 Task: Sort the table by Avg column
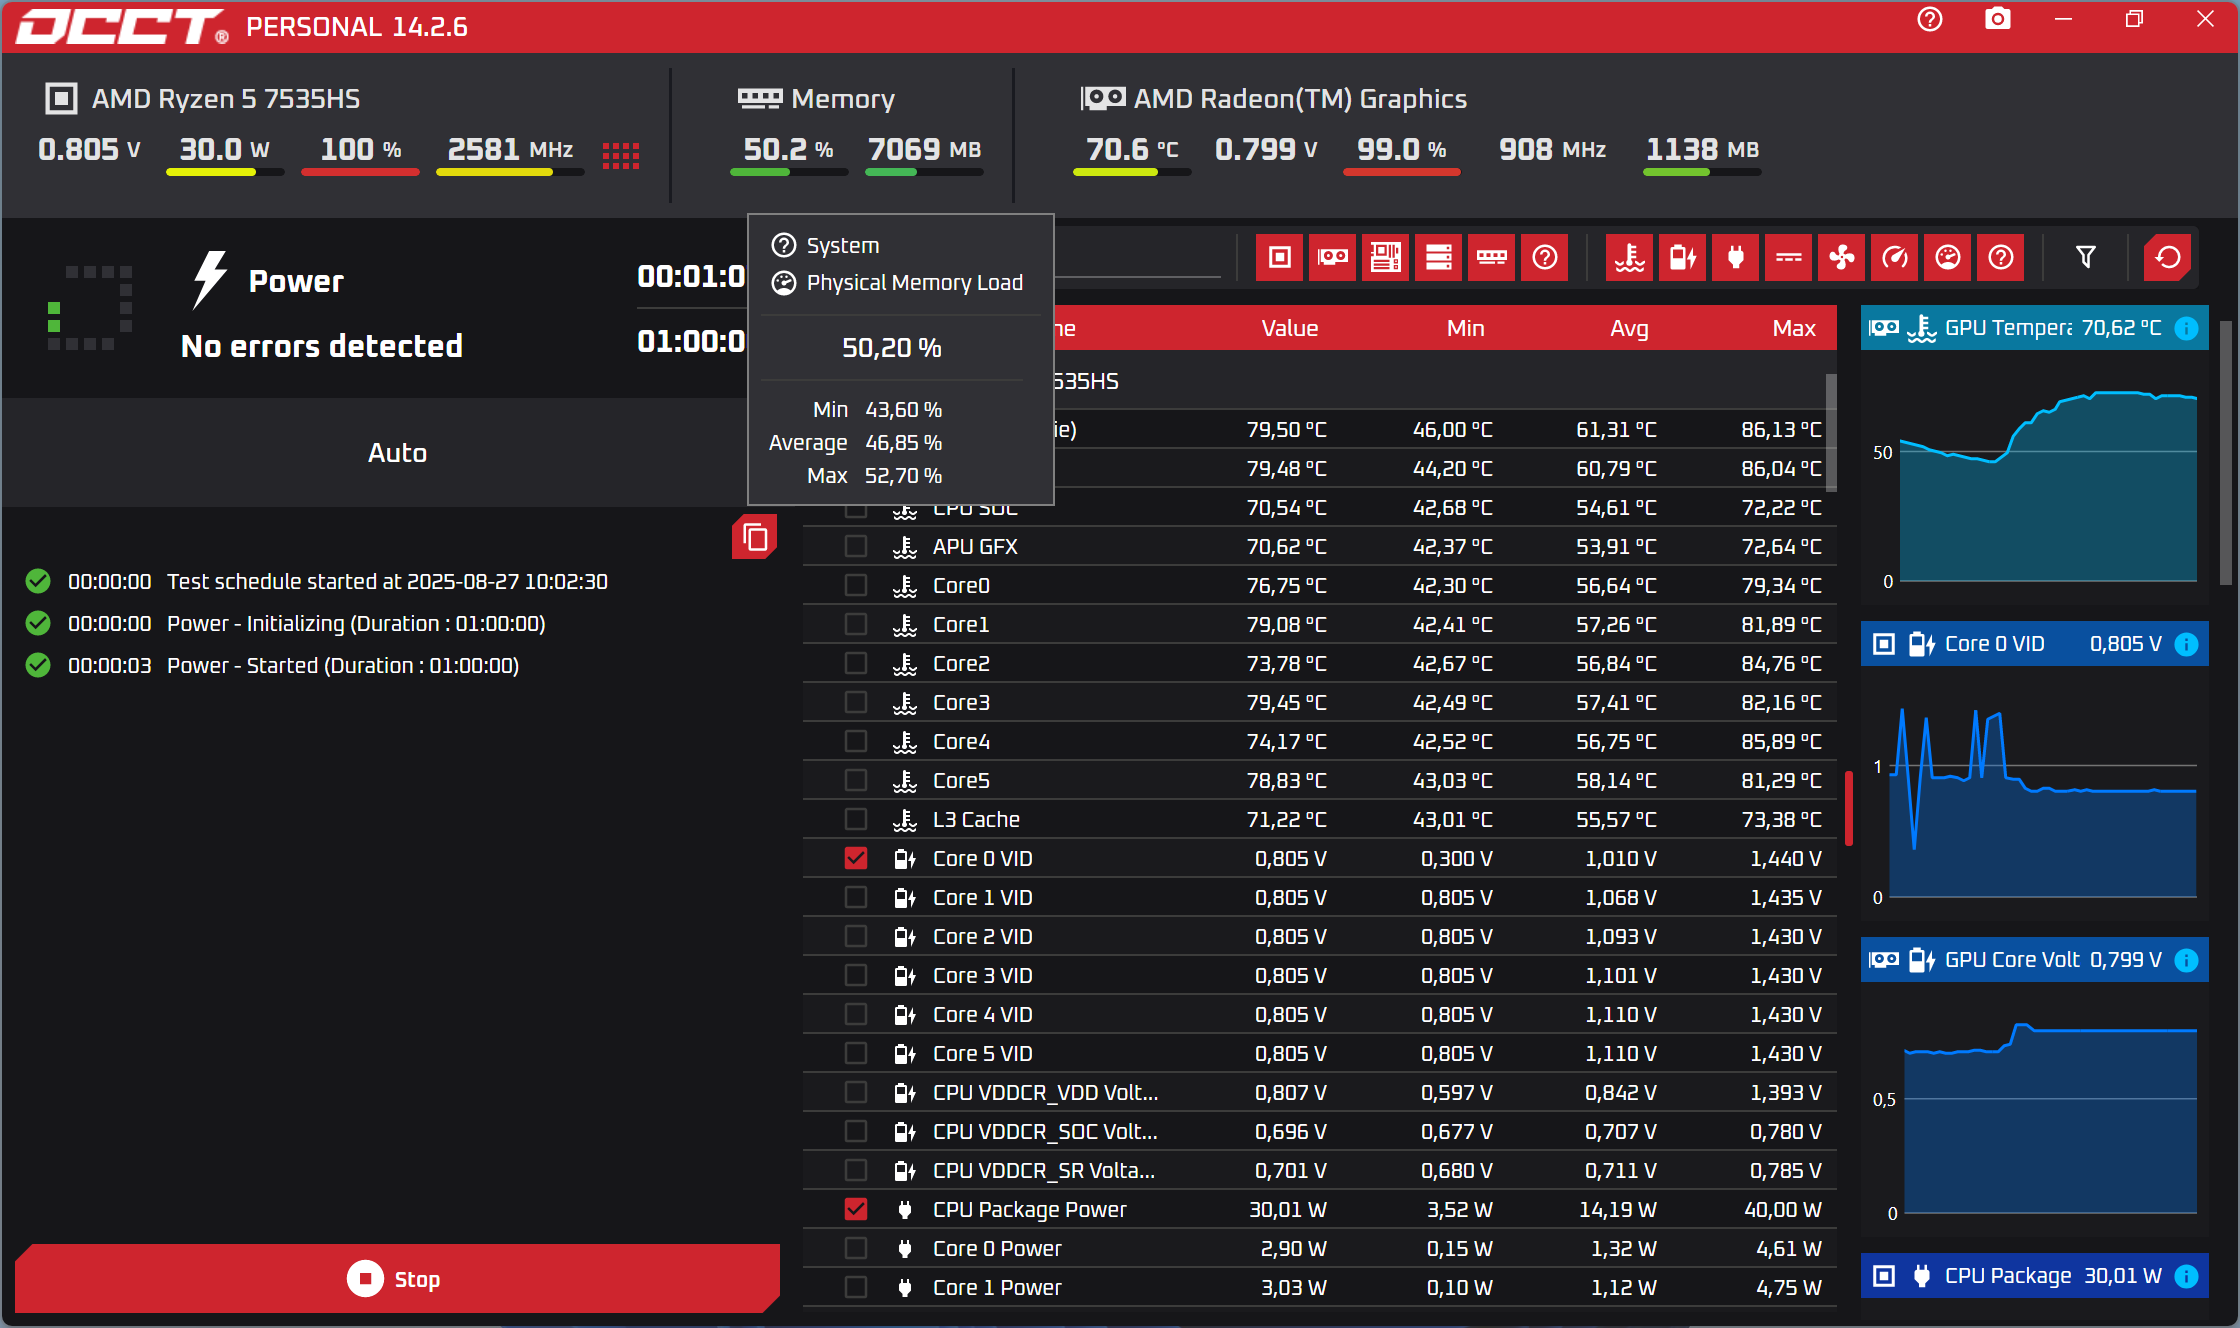[1628, 328]
